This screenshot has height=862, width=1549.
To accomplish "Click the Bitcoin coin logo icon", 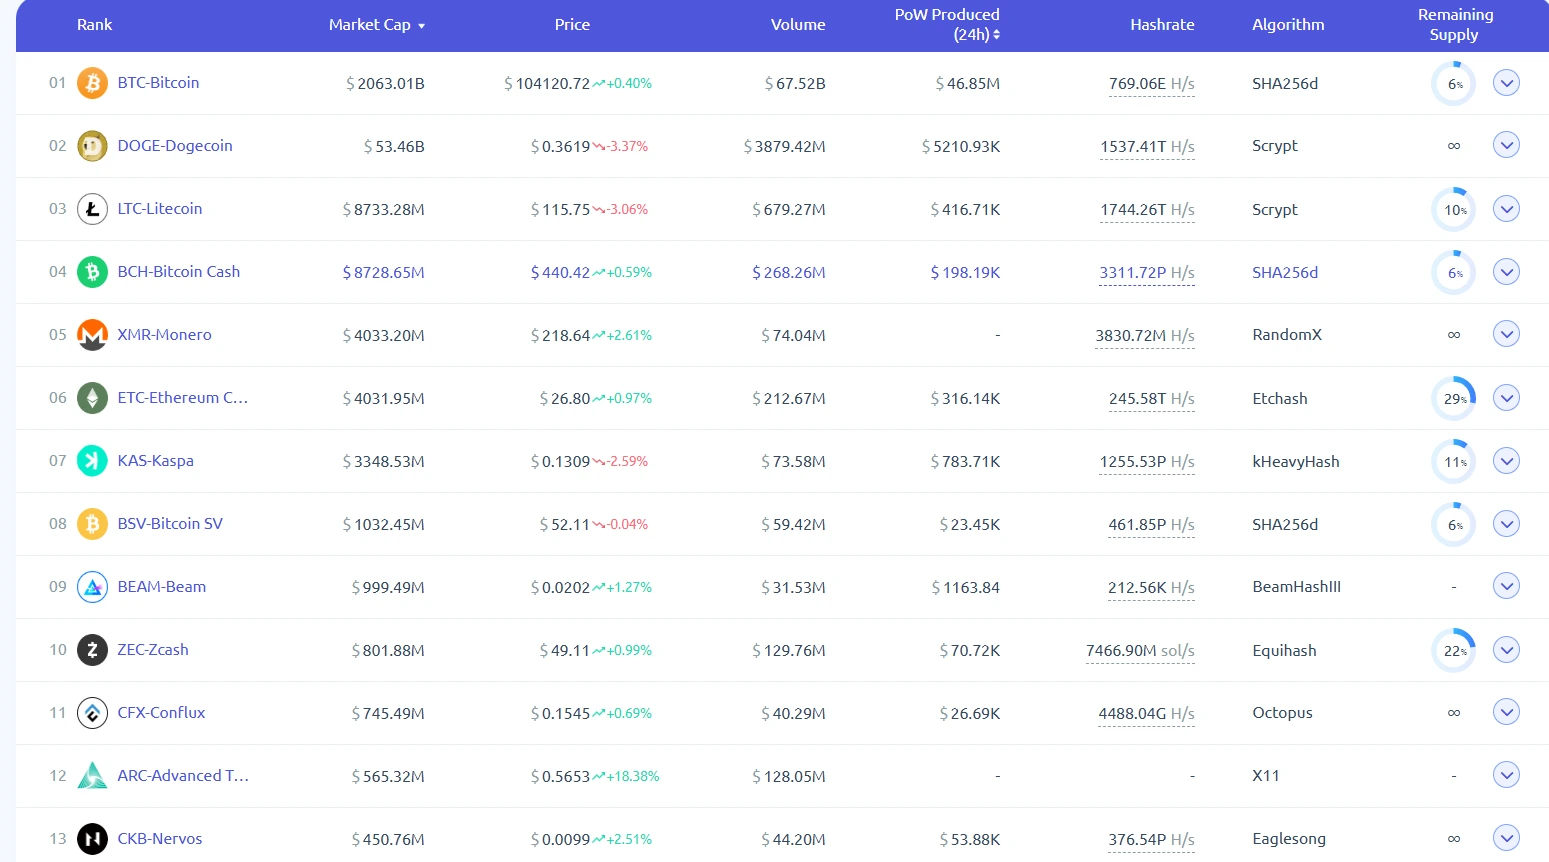I will [92, 83].
